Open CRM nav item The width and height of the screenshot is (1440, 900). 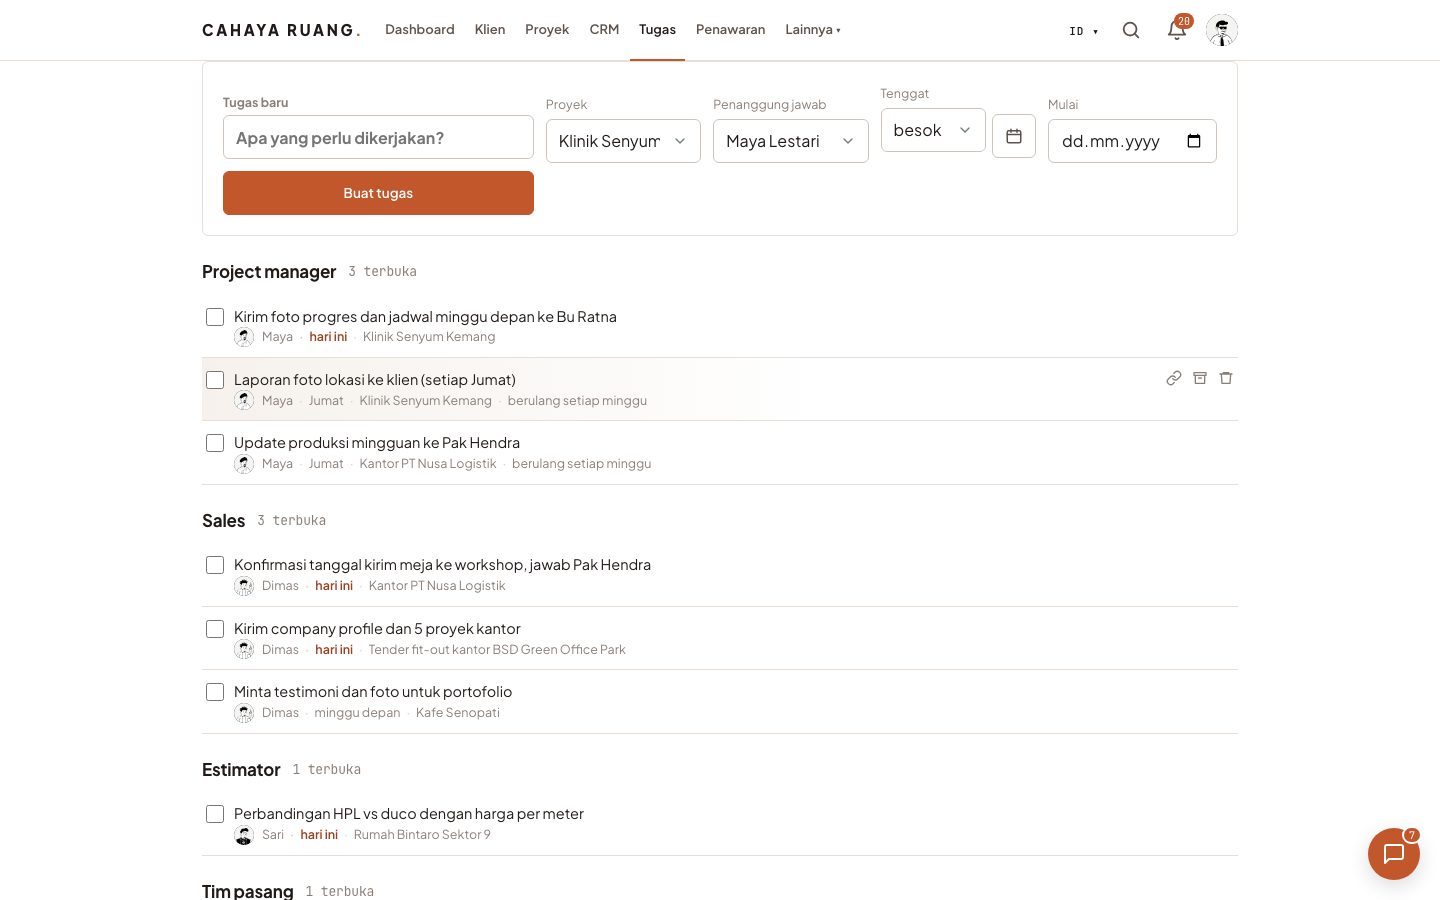[604, 30]
